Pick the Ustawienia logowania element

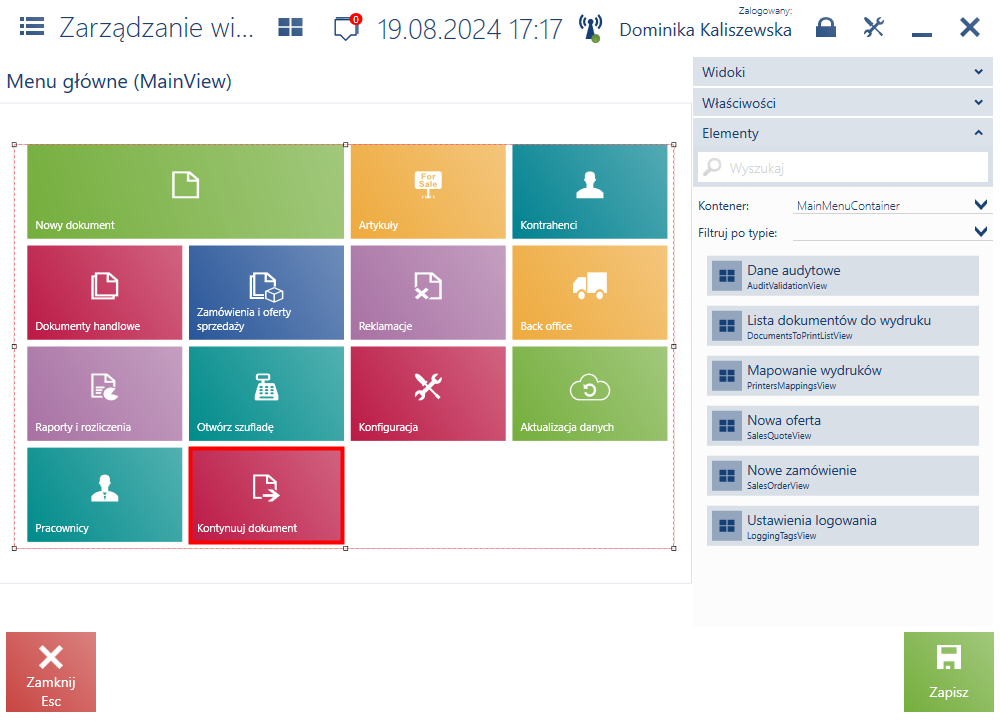(842, 526)
